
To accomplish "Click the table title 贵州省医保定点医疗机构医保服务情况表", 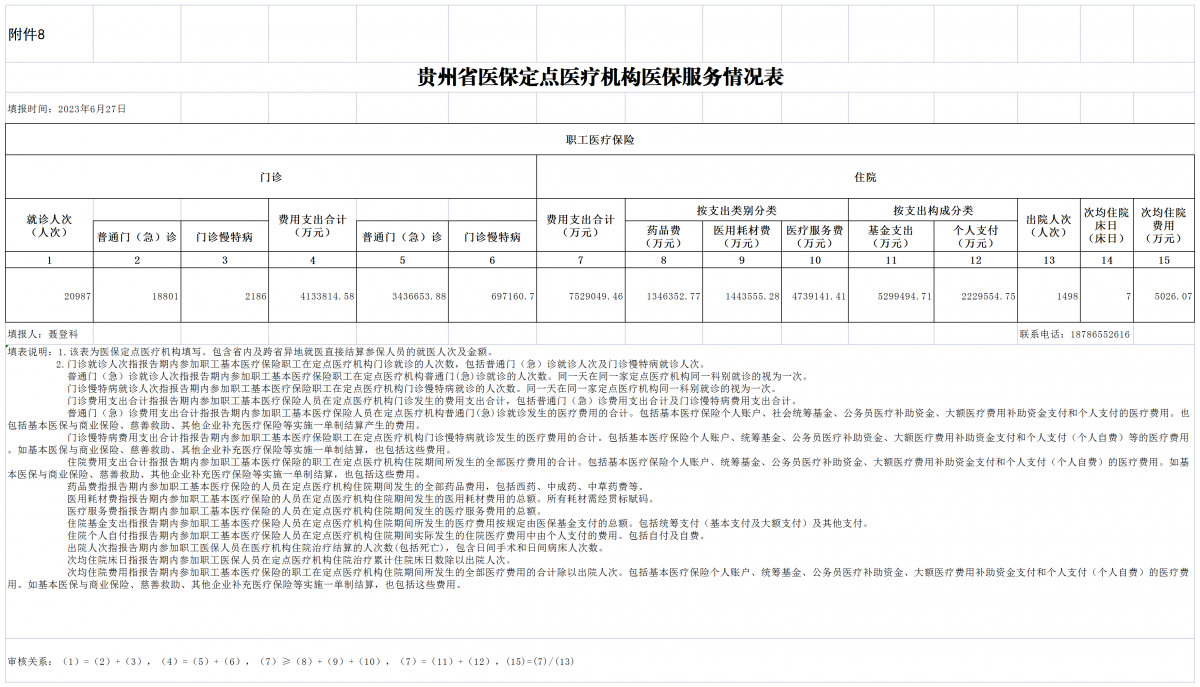I will point(600,79).
